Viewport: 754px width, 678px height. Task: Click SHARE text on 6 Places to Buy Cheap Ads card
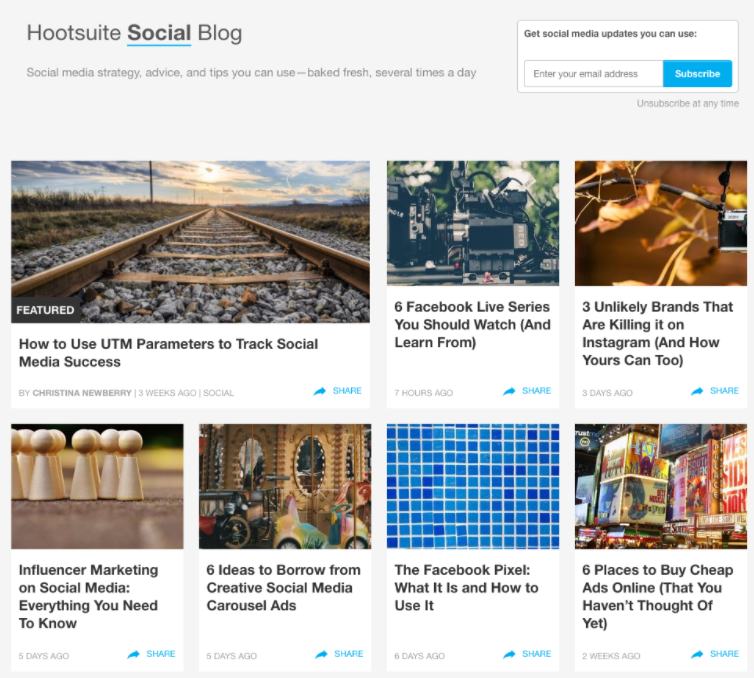725,653
